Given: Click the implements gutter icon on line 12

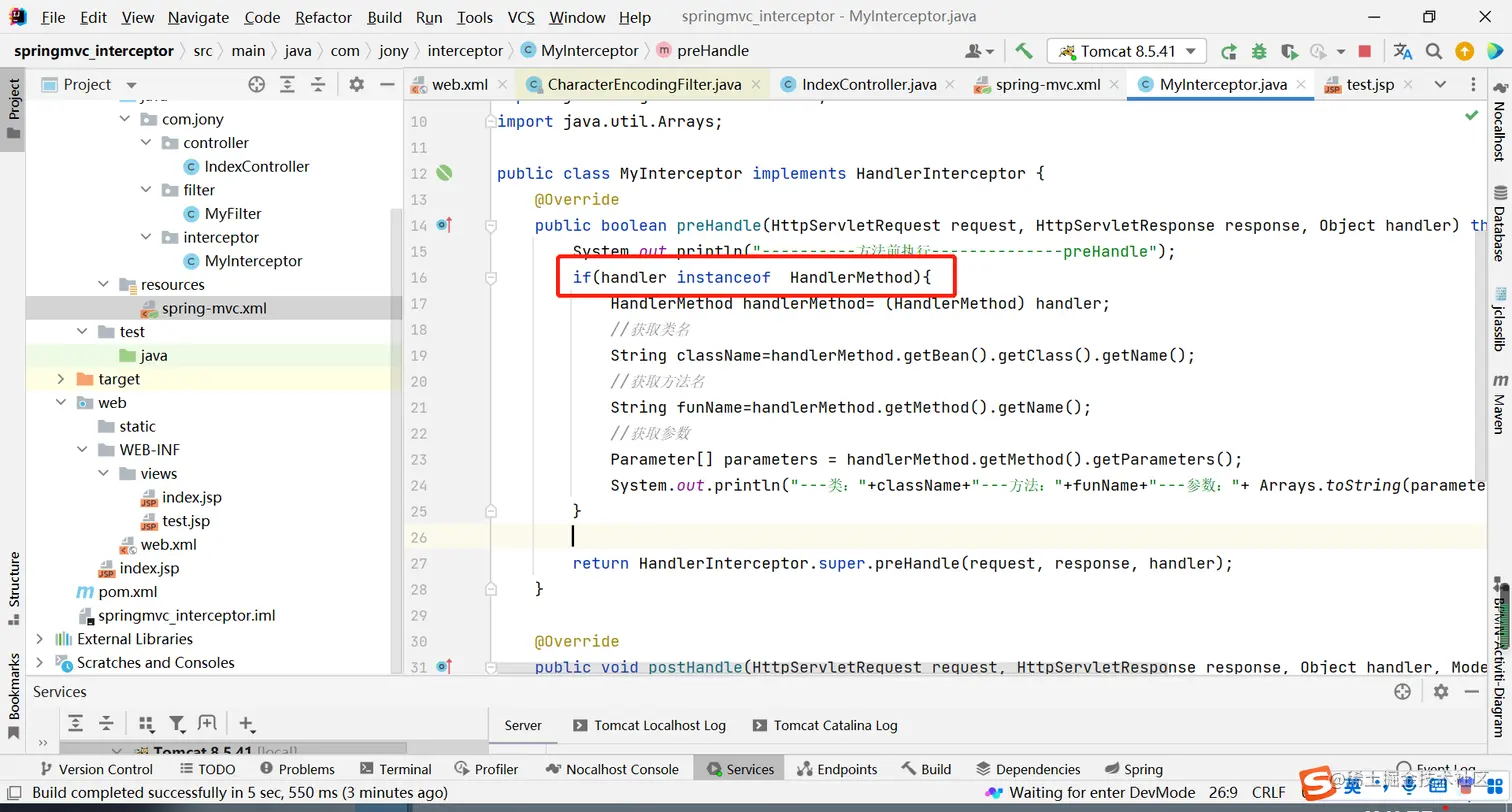Looking at the screenshot, I should [444, 173].
